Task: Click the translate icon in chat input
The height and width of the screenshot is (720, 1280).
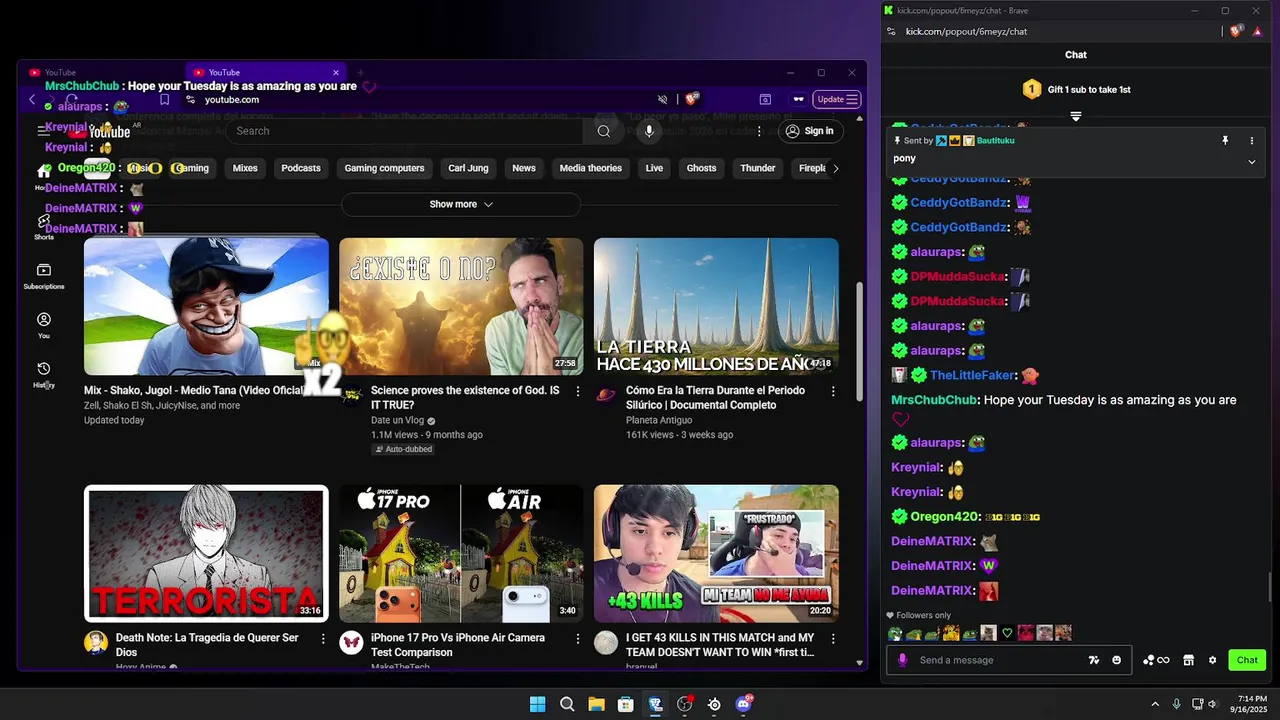Action: [1094, 660]
